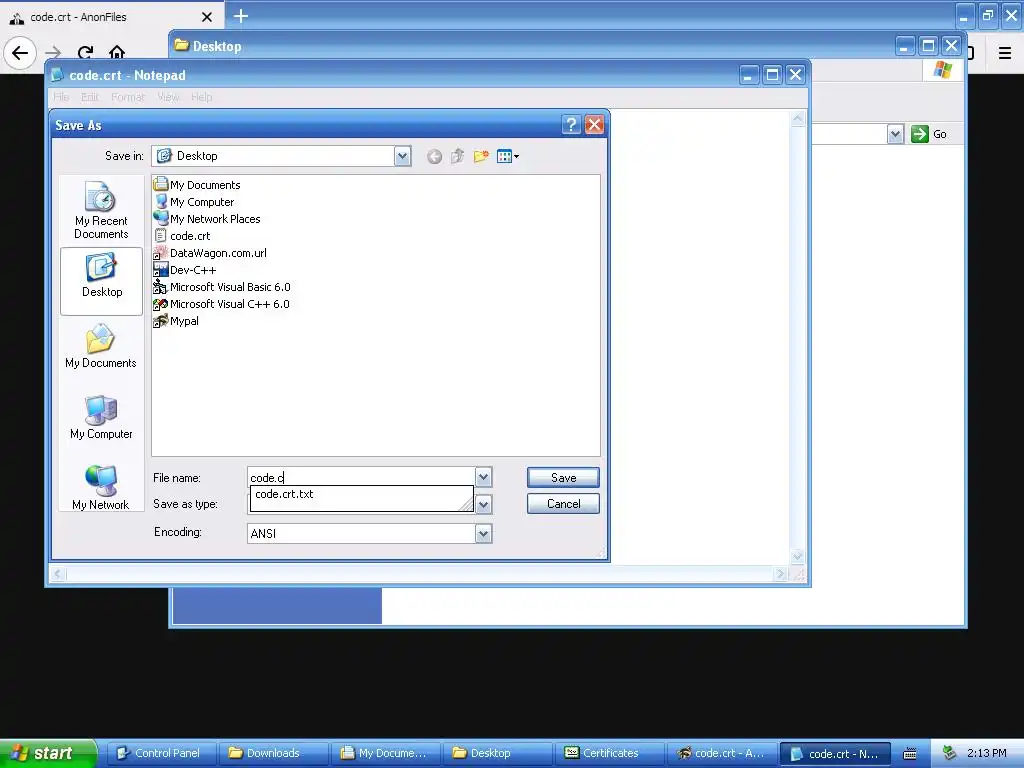Expand the Save as type dropdown

[x=483, y=504]
